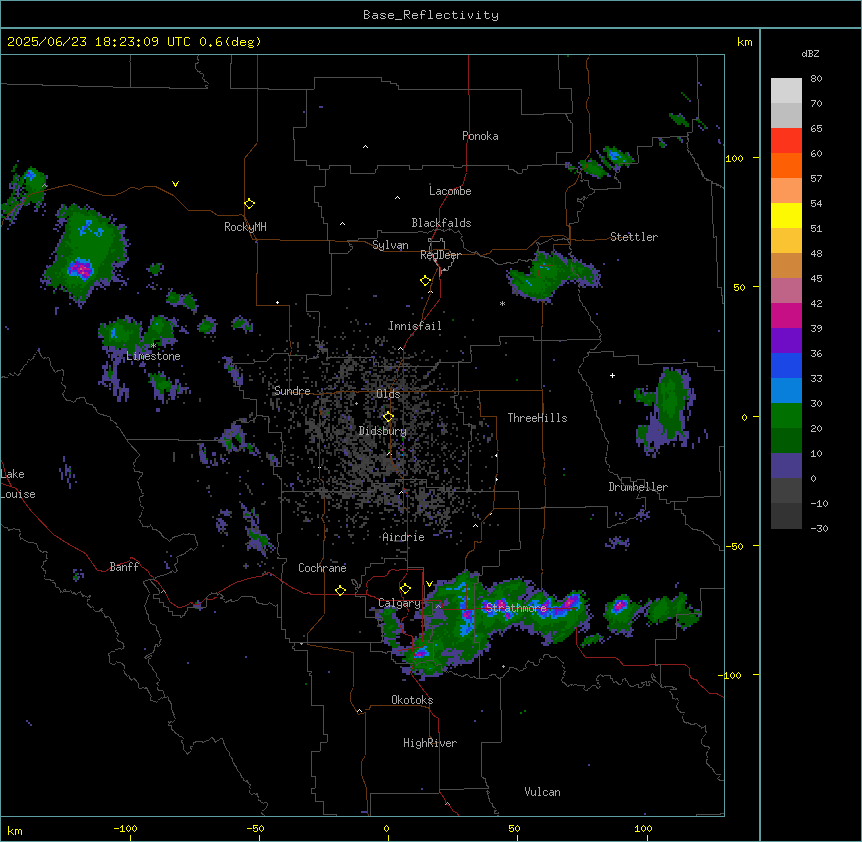Screen dimensions: 862x842
Task: Click the Innisfail city label
Action: 415,326
